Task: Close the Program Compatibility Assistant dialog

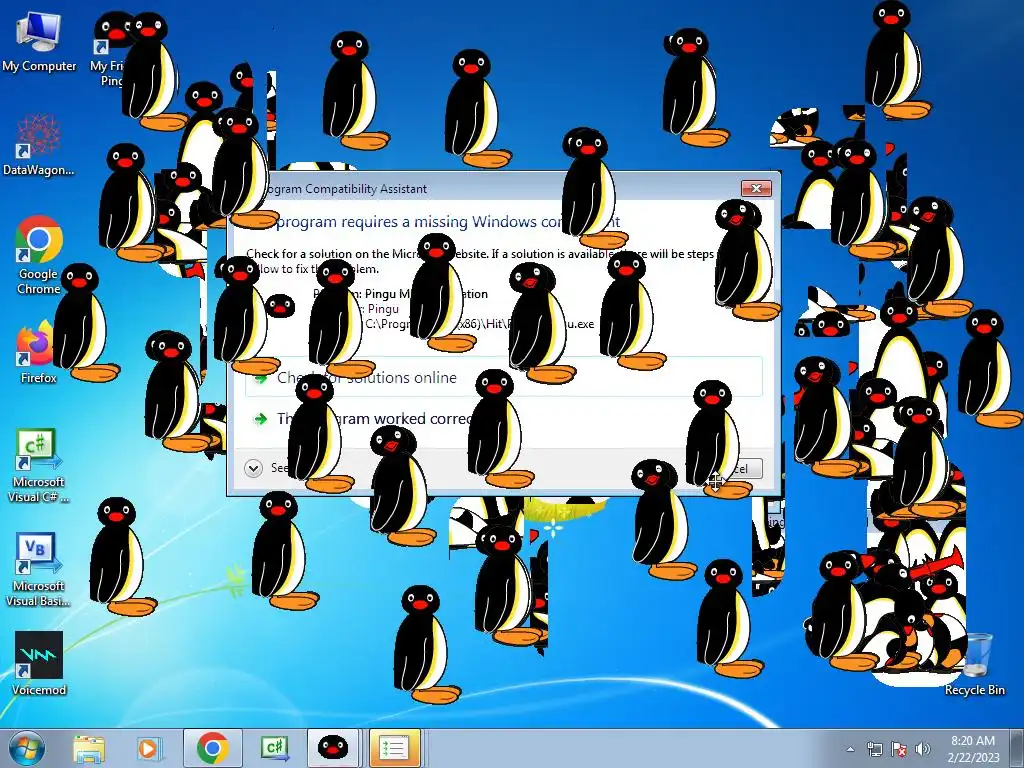Action: click(x=756, y=188)
